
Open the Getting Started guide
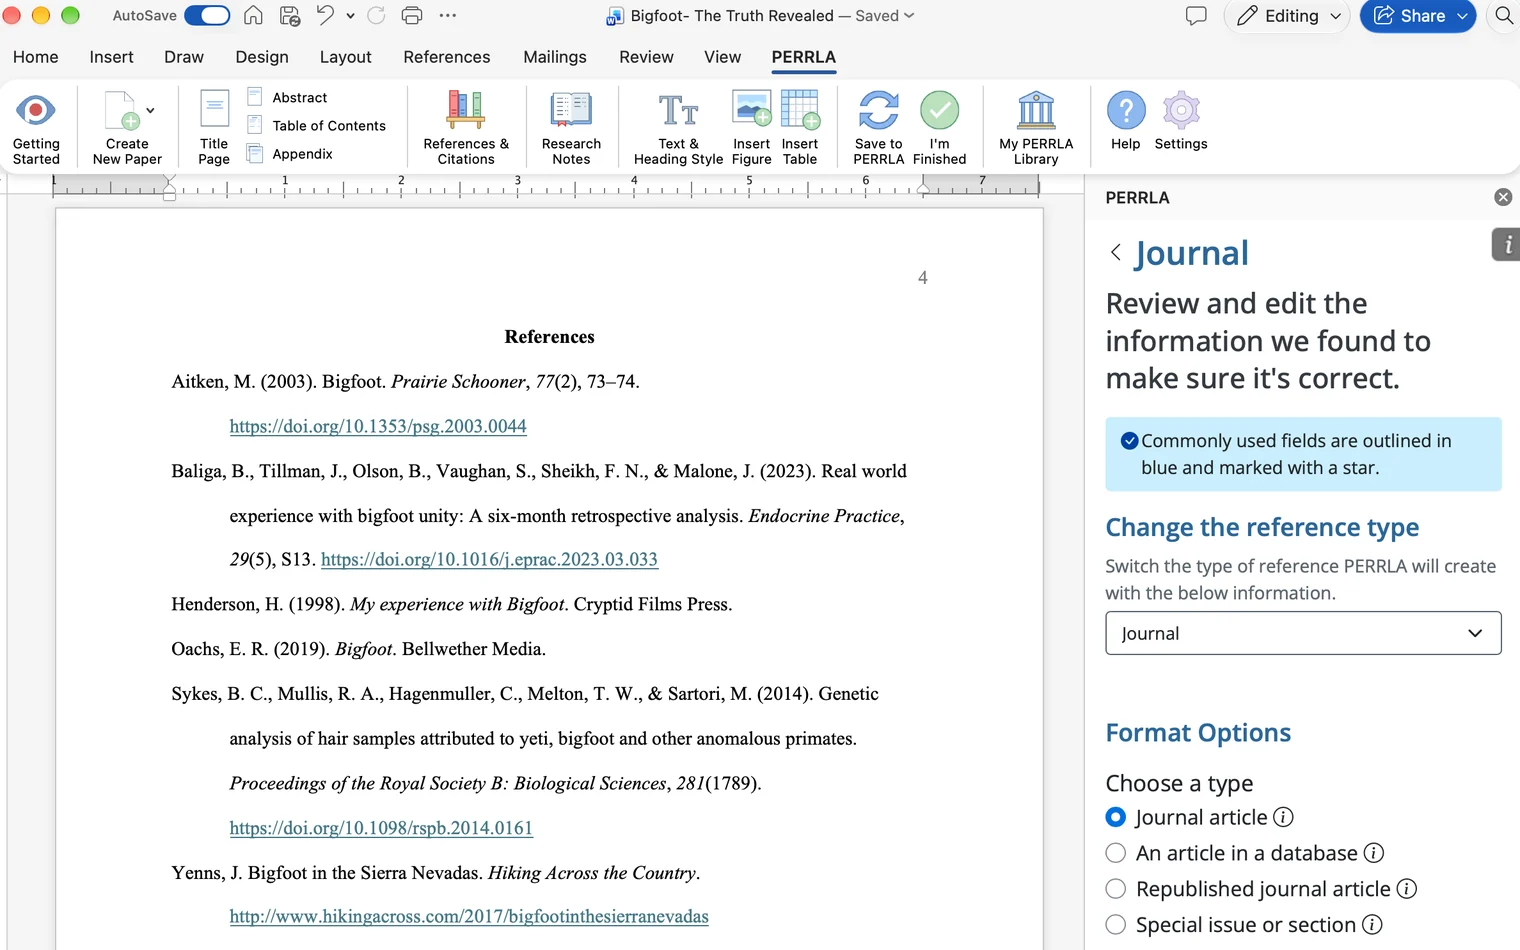[36, 128]
